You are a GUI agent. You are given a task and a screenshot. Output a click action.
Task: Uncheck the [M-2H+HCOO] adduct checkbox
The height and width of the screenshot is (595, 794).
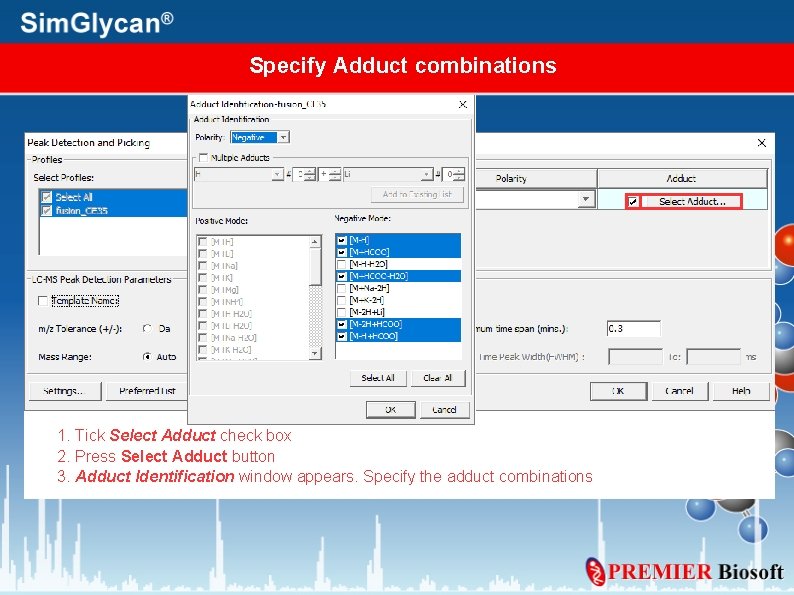[x=342, y=324]
